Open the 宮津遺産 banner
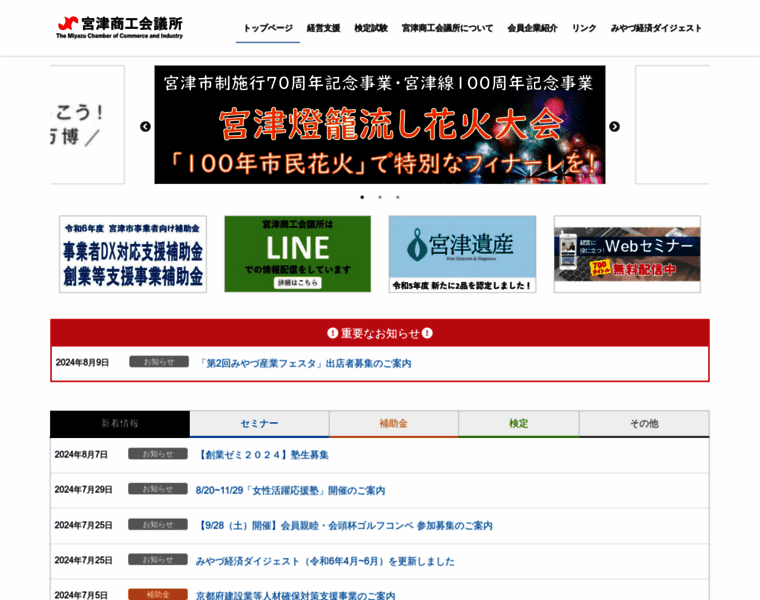760x600 pixels. (462, 254)
